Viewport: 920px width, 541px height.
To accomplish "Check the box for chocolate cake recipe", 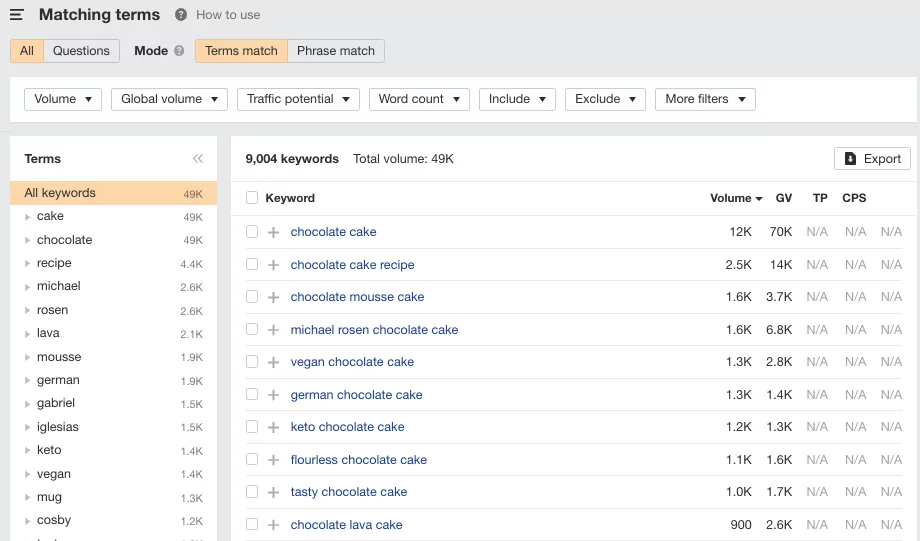I will click(x=252, y=265).
